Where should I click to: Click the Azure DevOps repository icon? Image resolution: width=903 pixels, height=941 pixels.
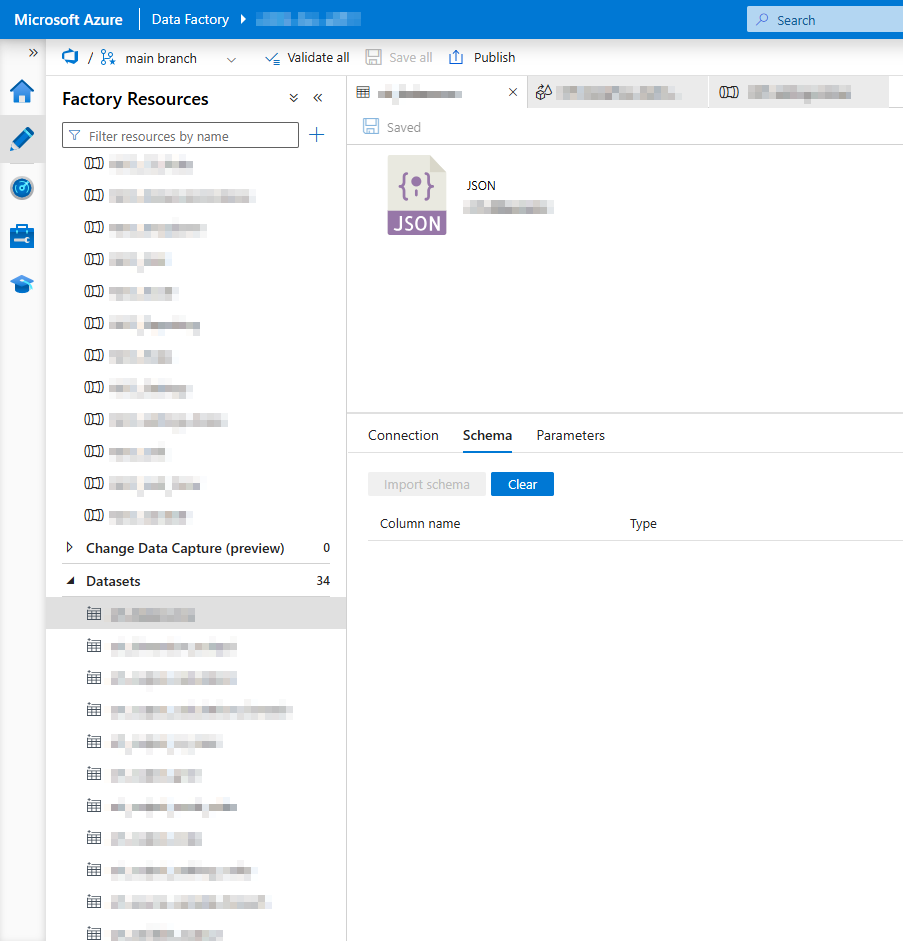70,57
